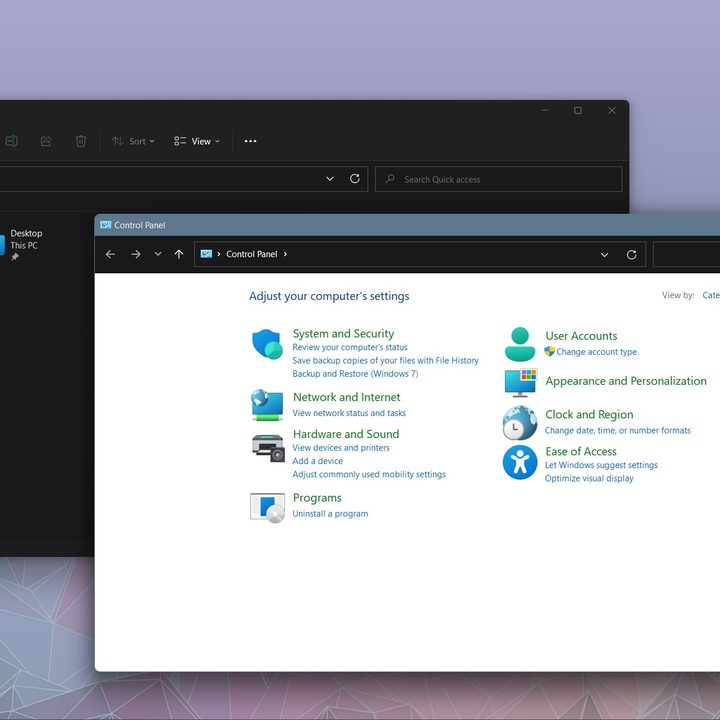Click Save backup copies with File History
This screenshot has height=720, width=720.
[x=385, y=360]
